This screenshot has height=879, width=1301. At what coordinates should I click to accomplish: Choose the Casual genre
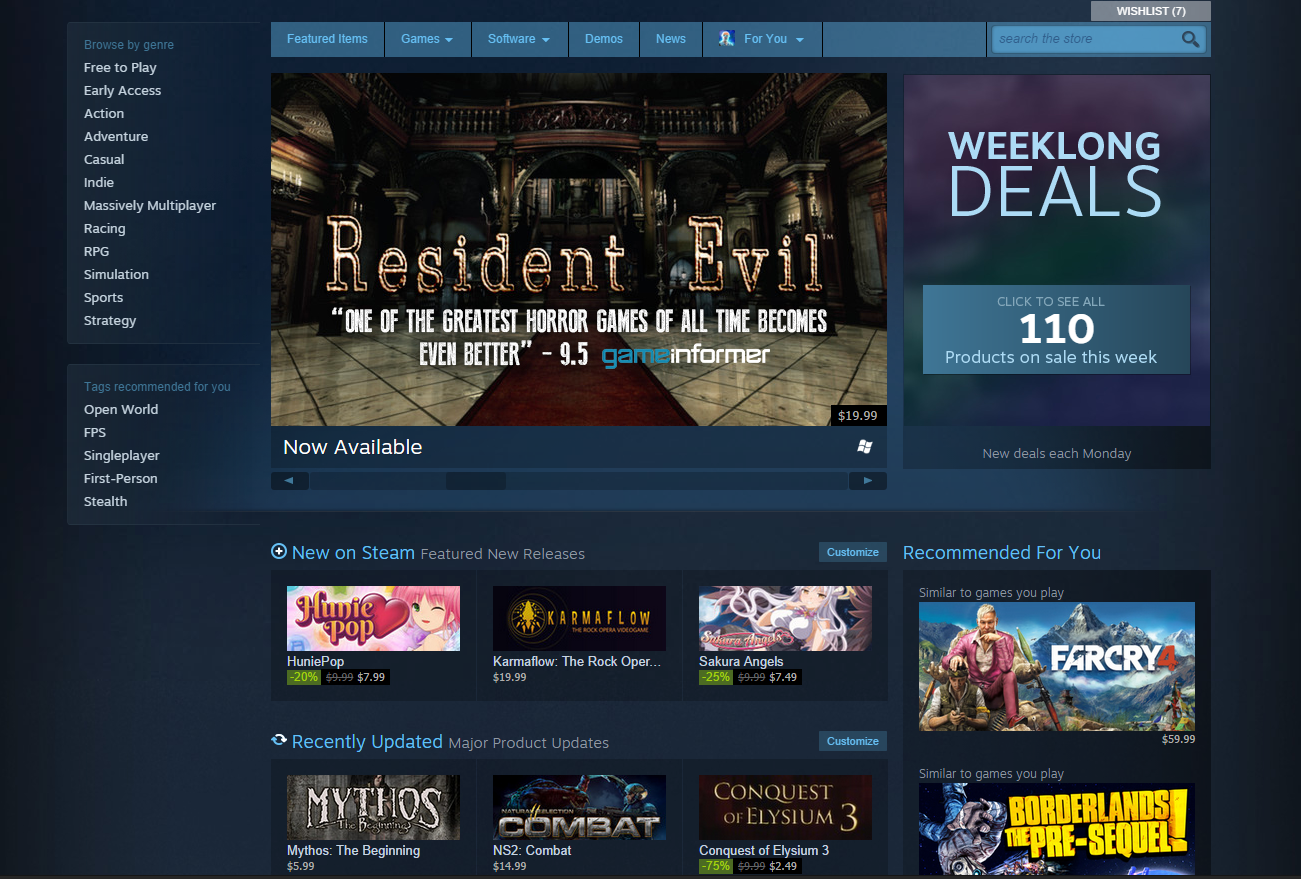[104, 160]
